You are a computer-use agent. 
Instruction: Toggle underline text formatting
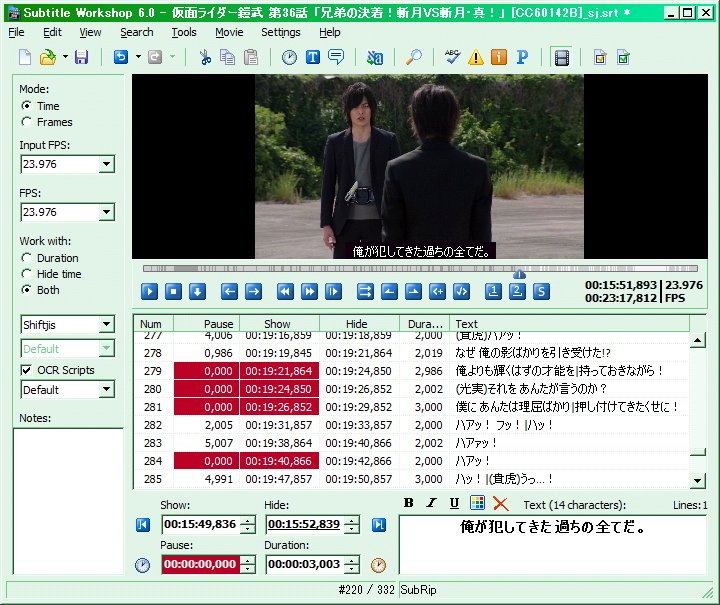[454, 503]
